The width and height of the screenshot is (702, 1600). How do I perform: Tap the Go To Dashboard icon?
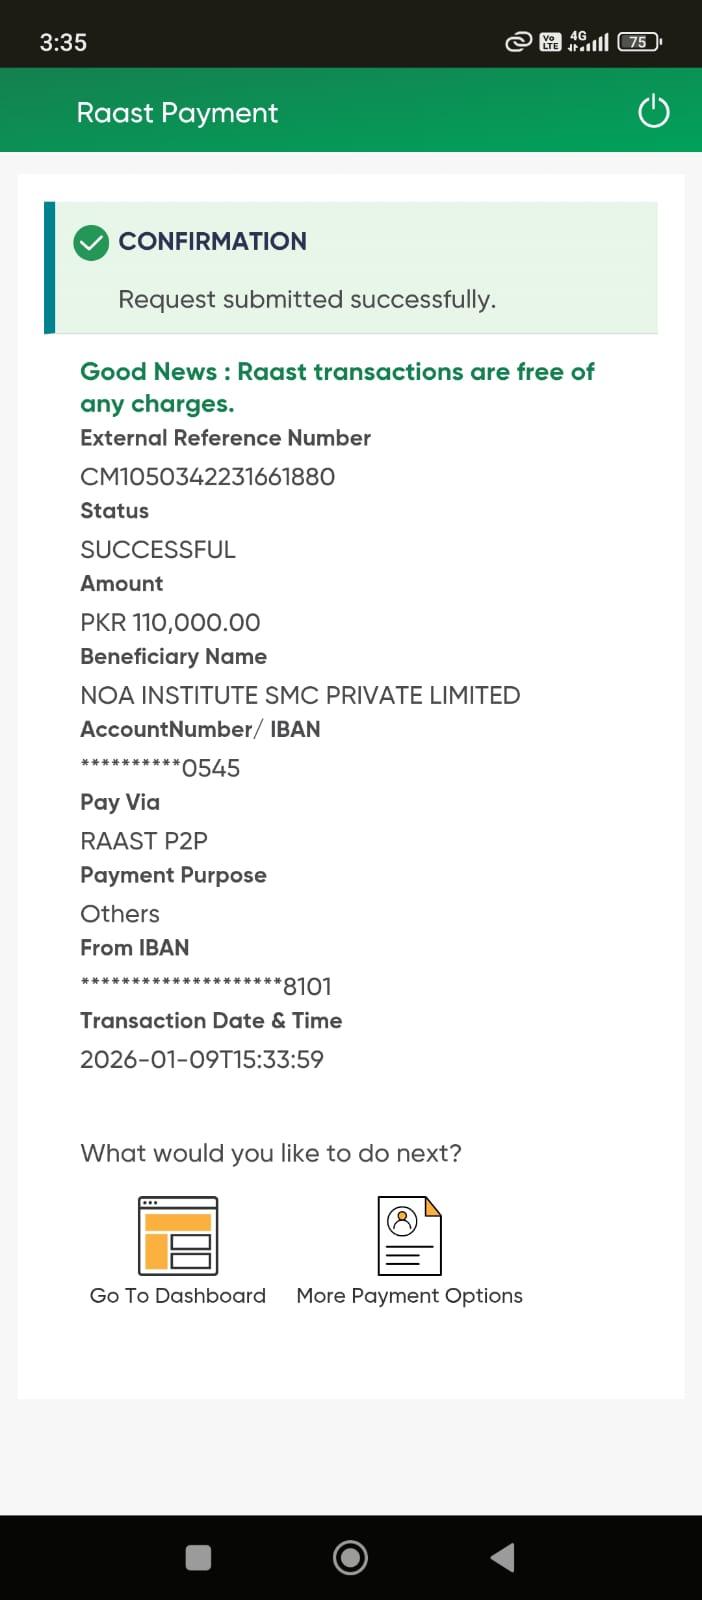[178, 1235]
